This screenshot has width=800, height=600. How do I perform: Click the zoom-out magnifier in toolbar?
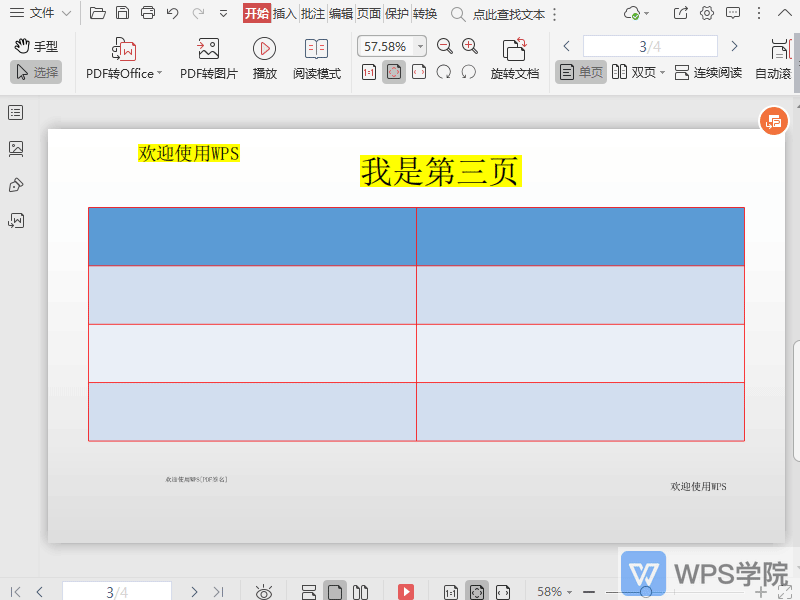445,46
